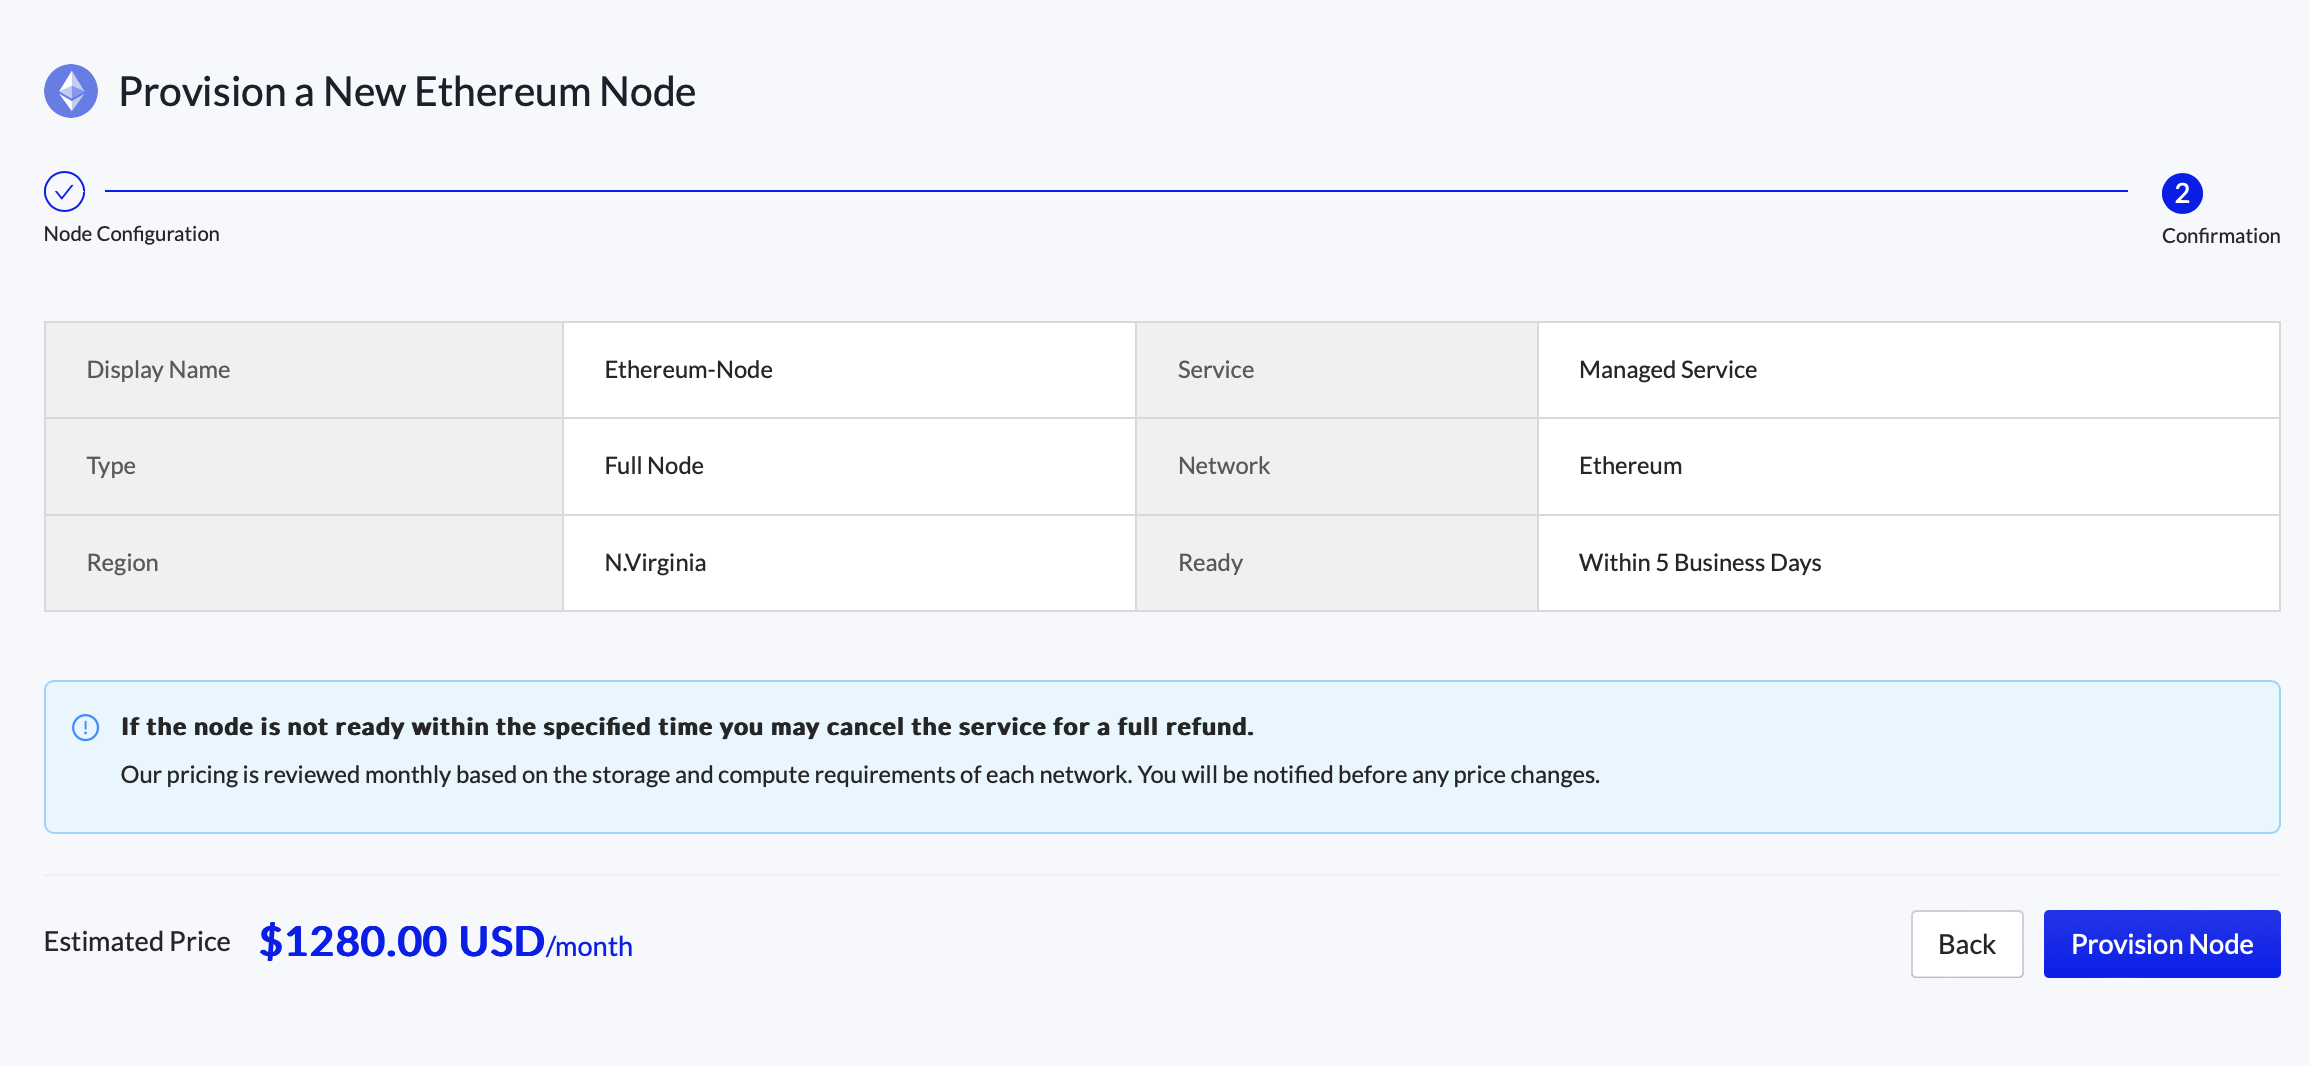Select the Full Node type value
The width and height of the screenshot is (2310, 1066).
click(x=652, y=465)
